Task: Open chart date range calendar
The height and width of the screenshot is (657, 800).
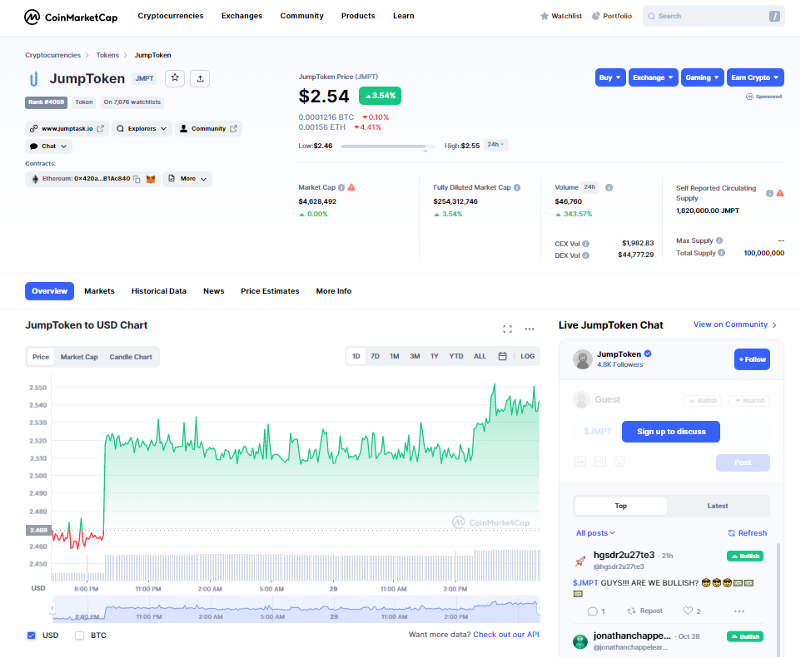Action: pos(503,356)
